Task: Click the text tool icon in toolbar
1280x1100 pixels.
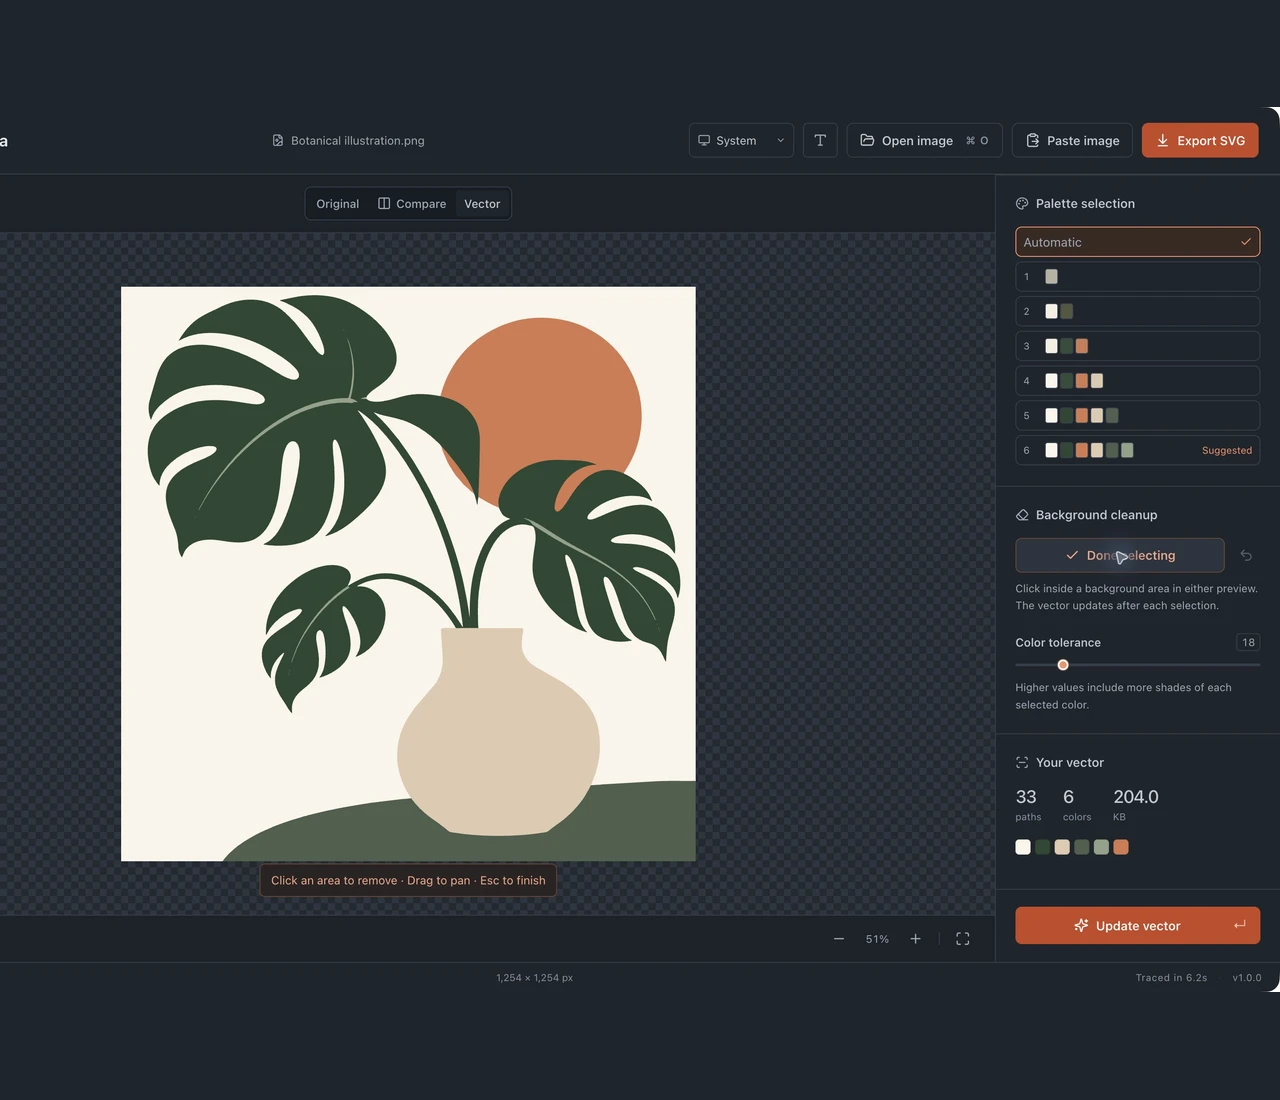Action: [x=820, y=140]
